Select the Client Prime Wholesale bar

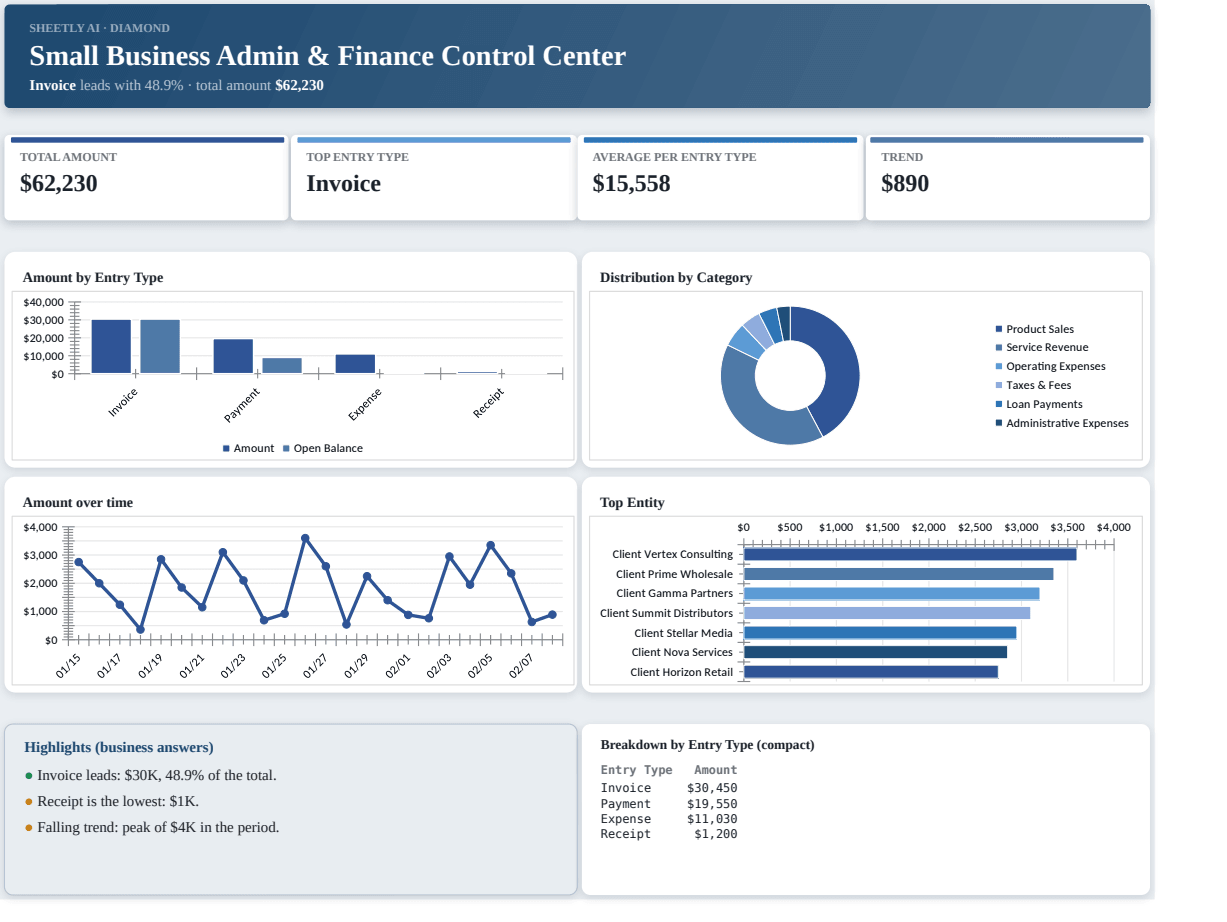899,574
